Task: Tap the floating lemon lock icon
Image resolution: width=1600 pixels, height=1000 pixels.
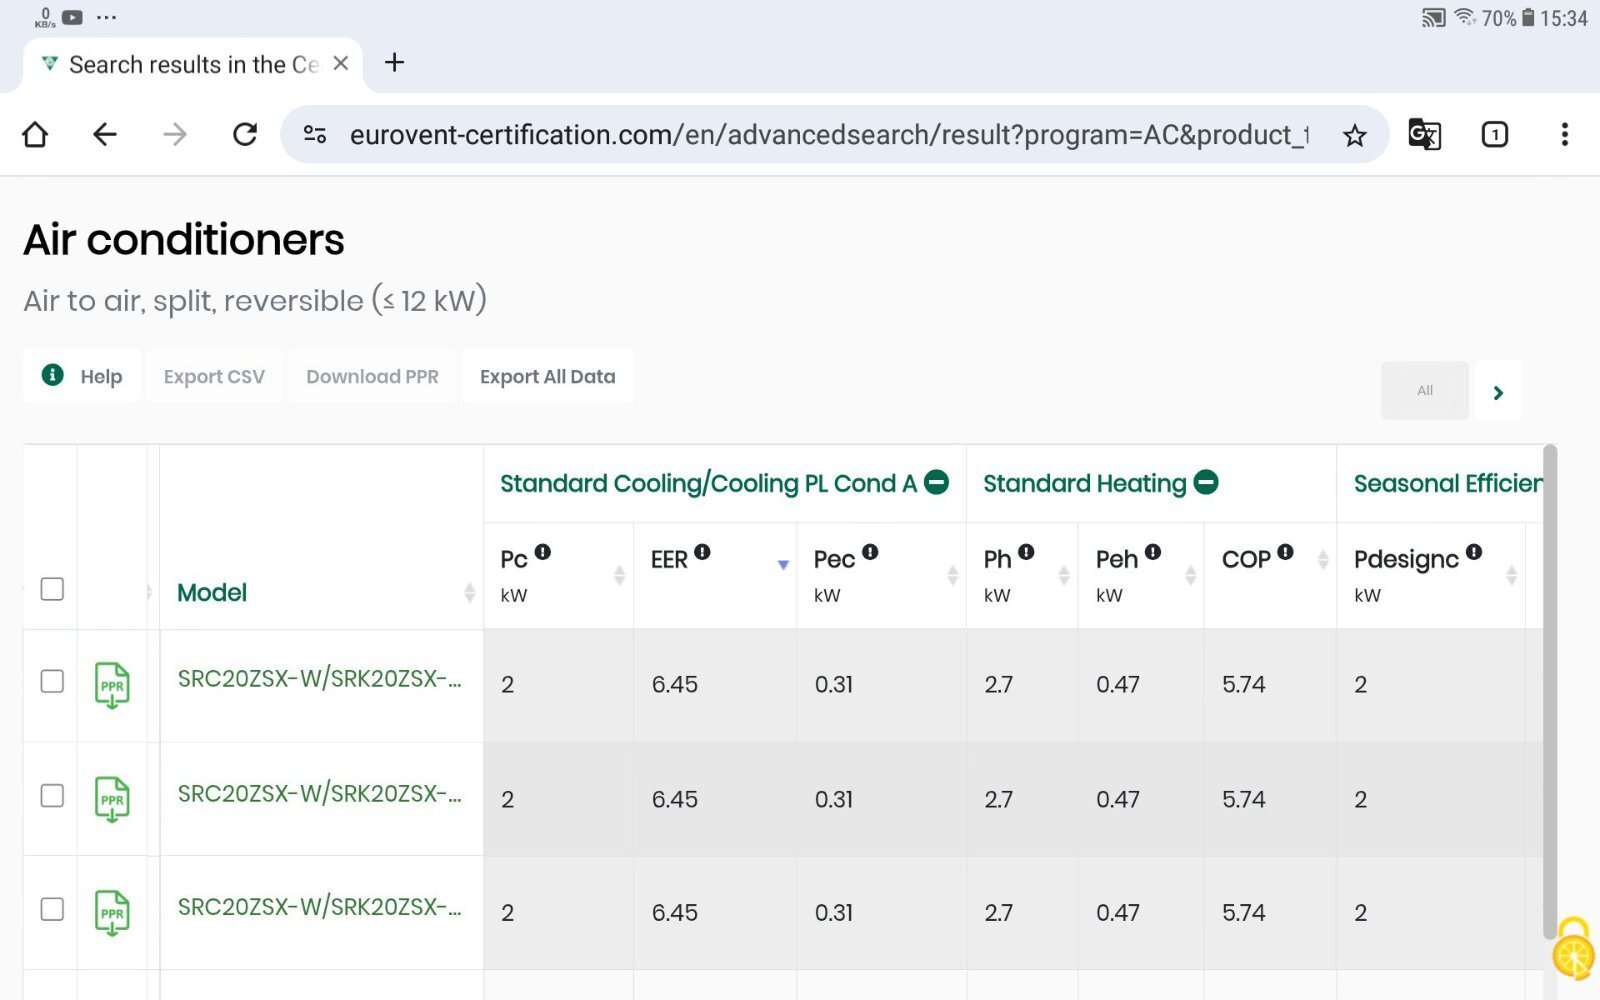Action: click(1574, 949)
